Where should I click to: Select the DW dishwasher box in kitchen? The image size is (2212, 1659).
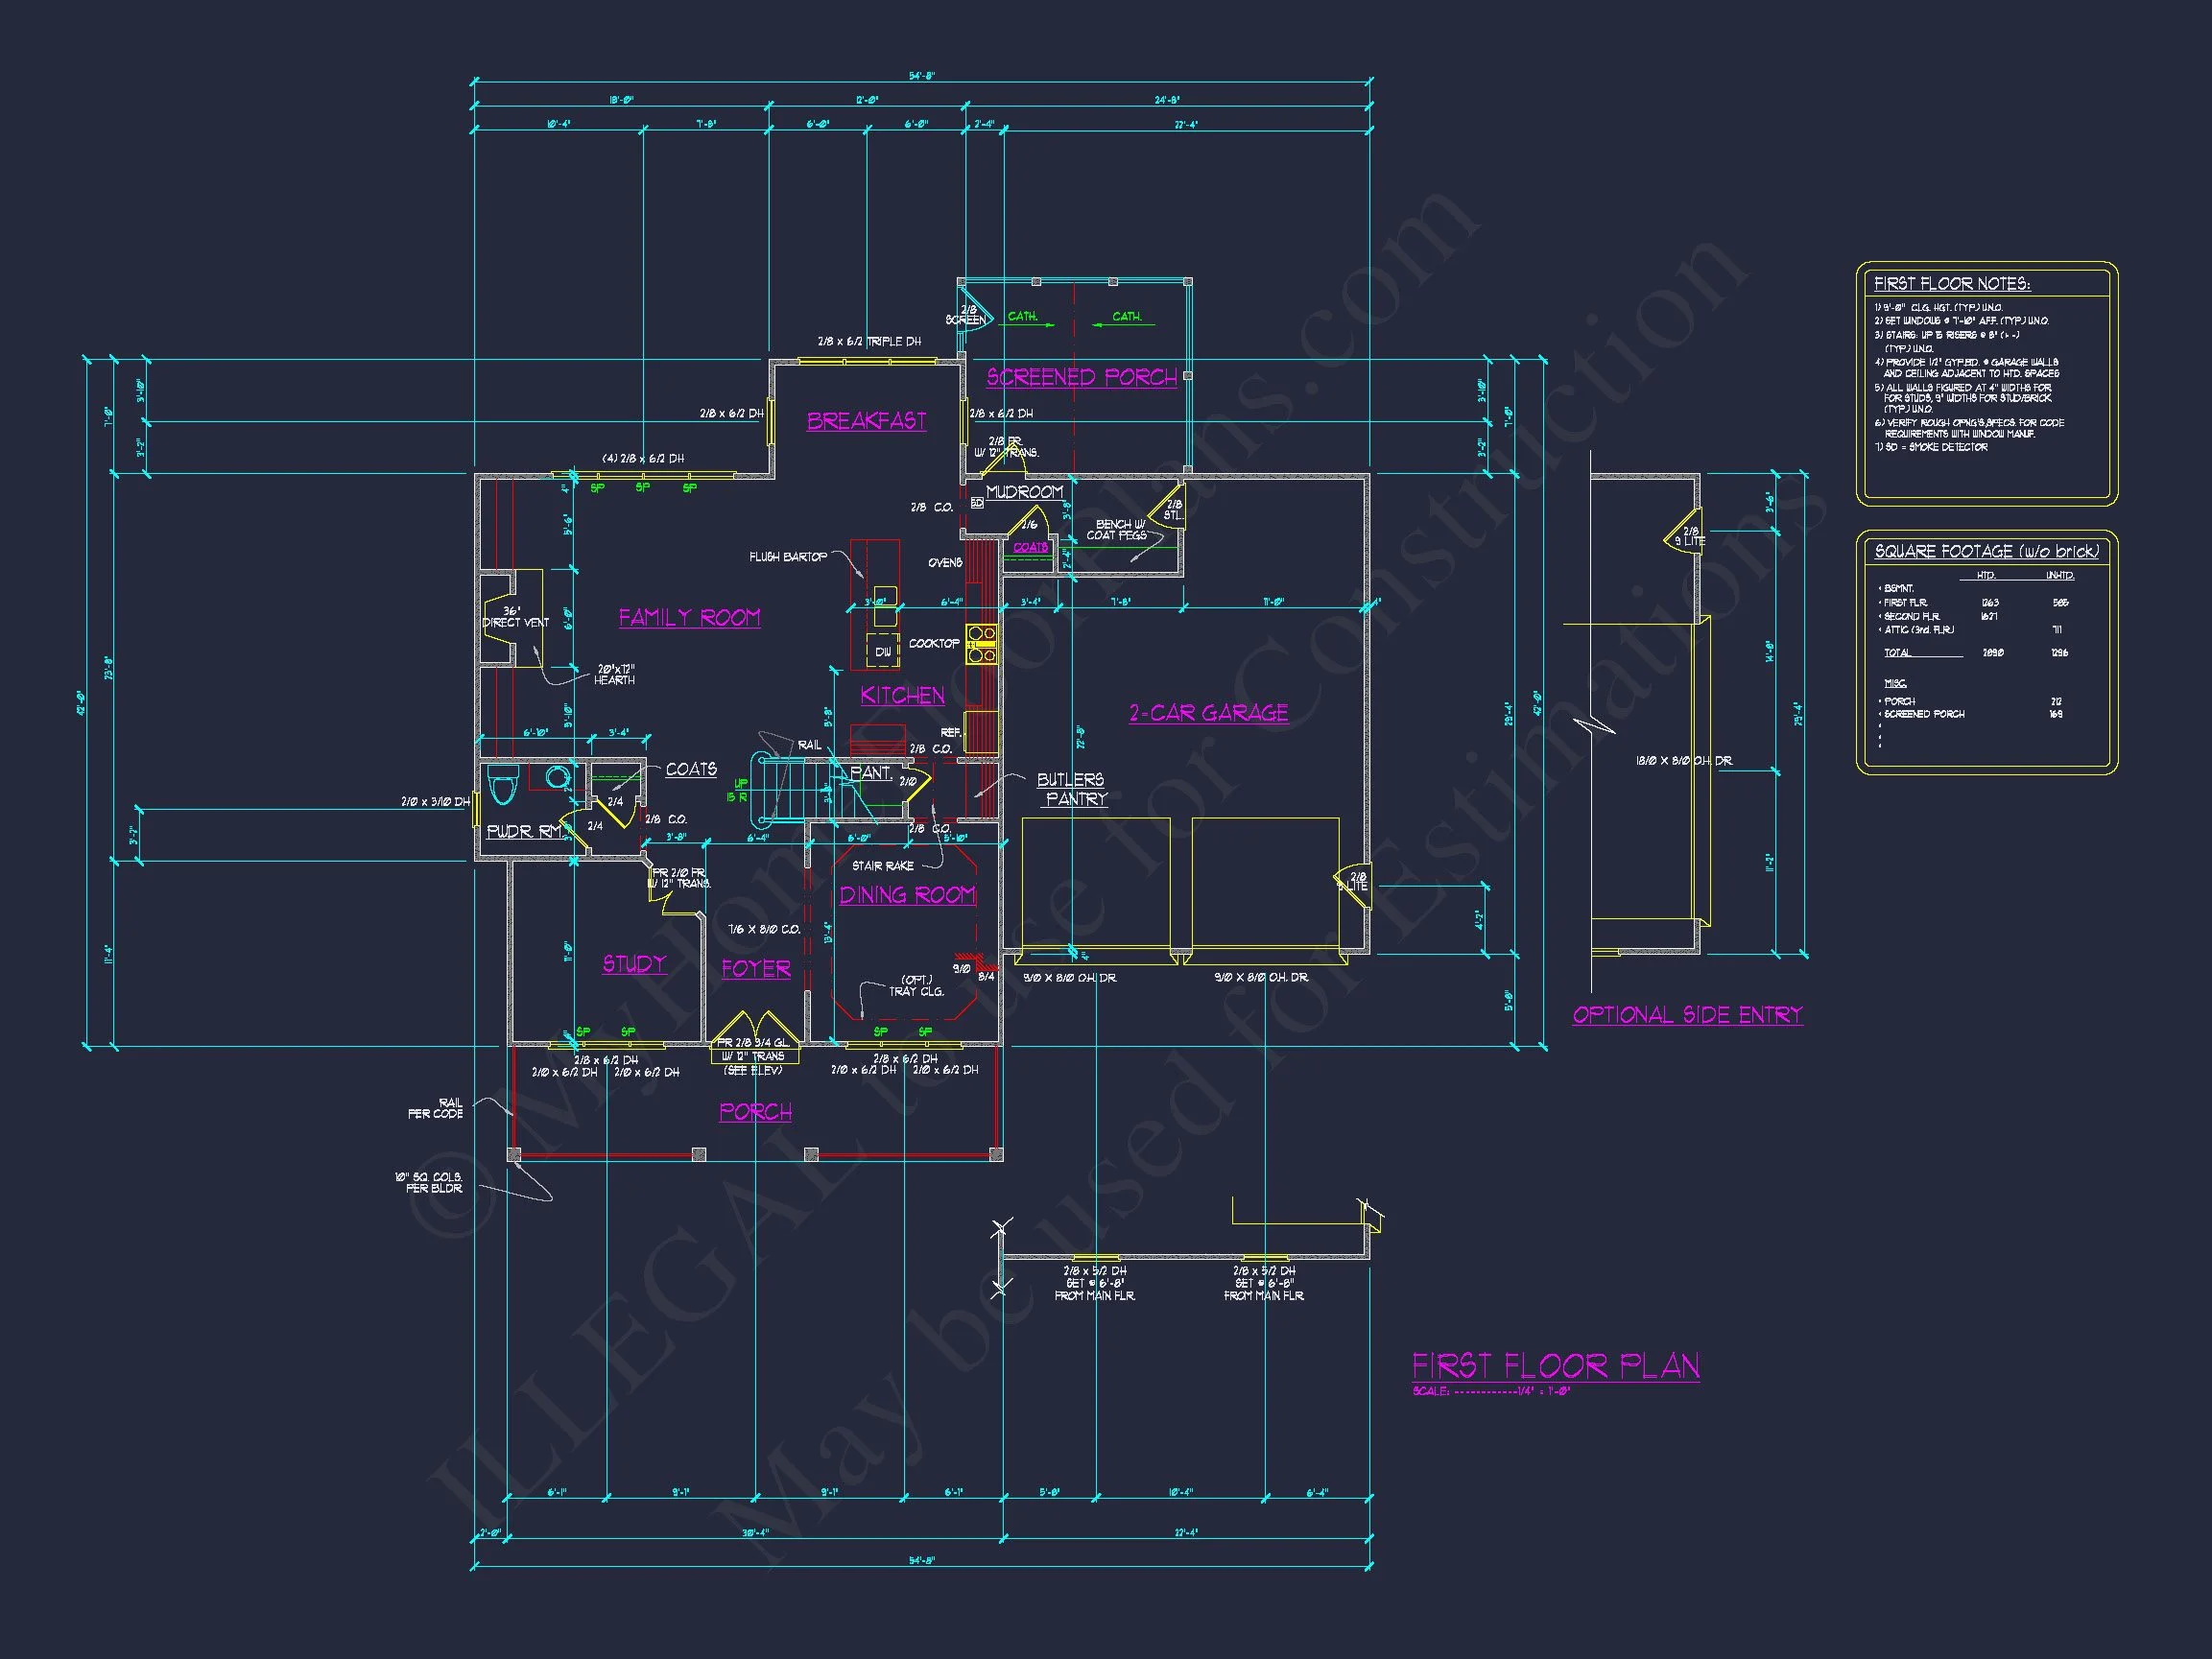click(x=883, y=651)
